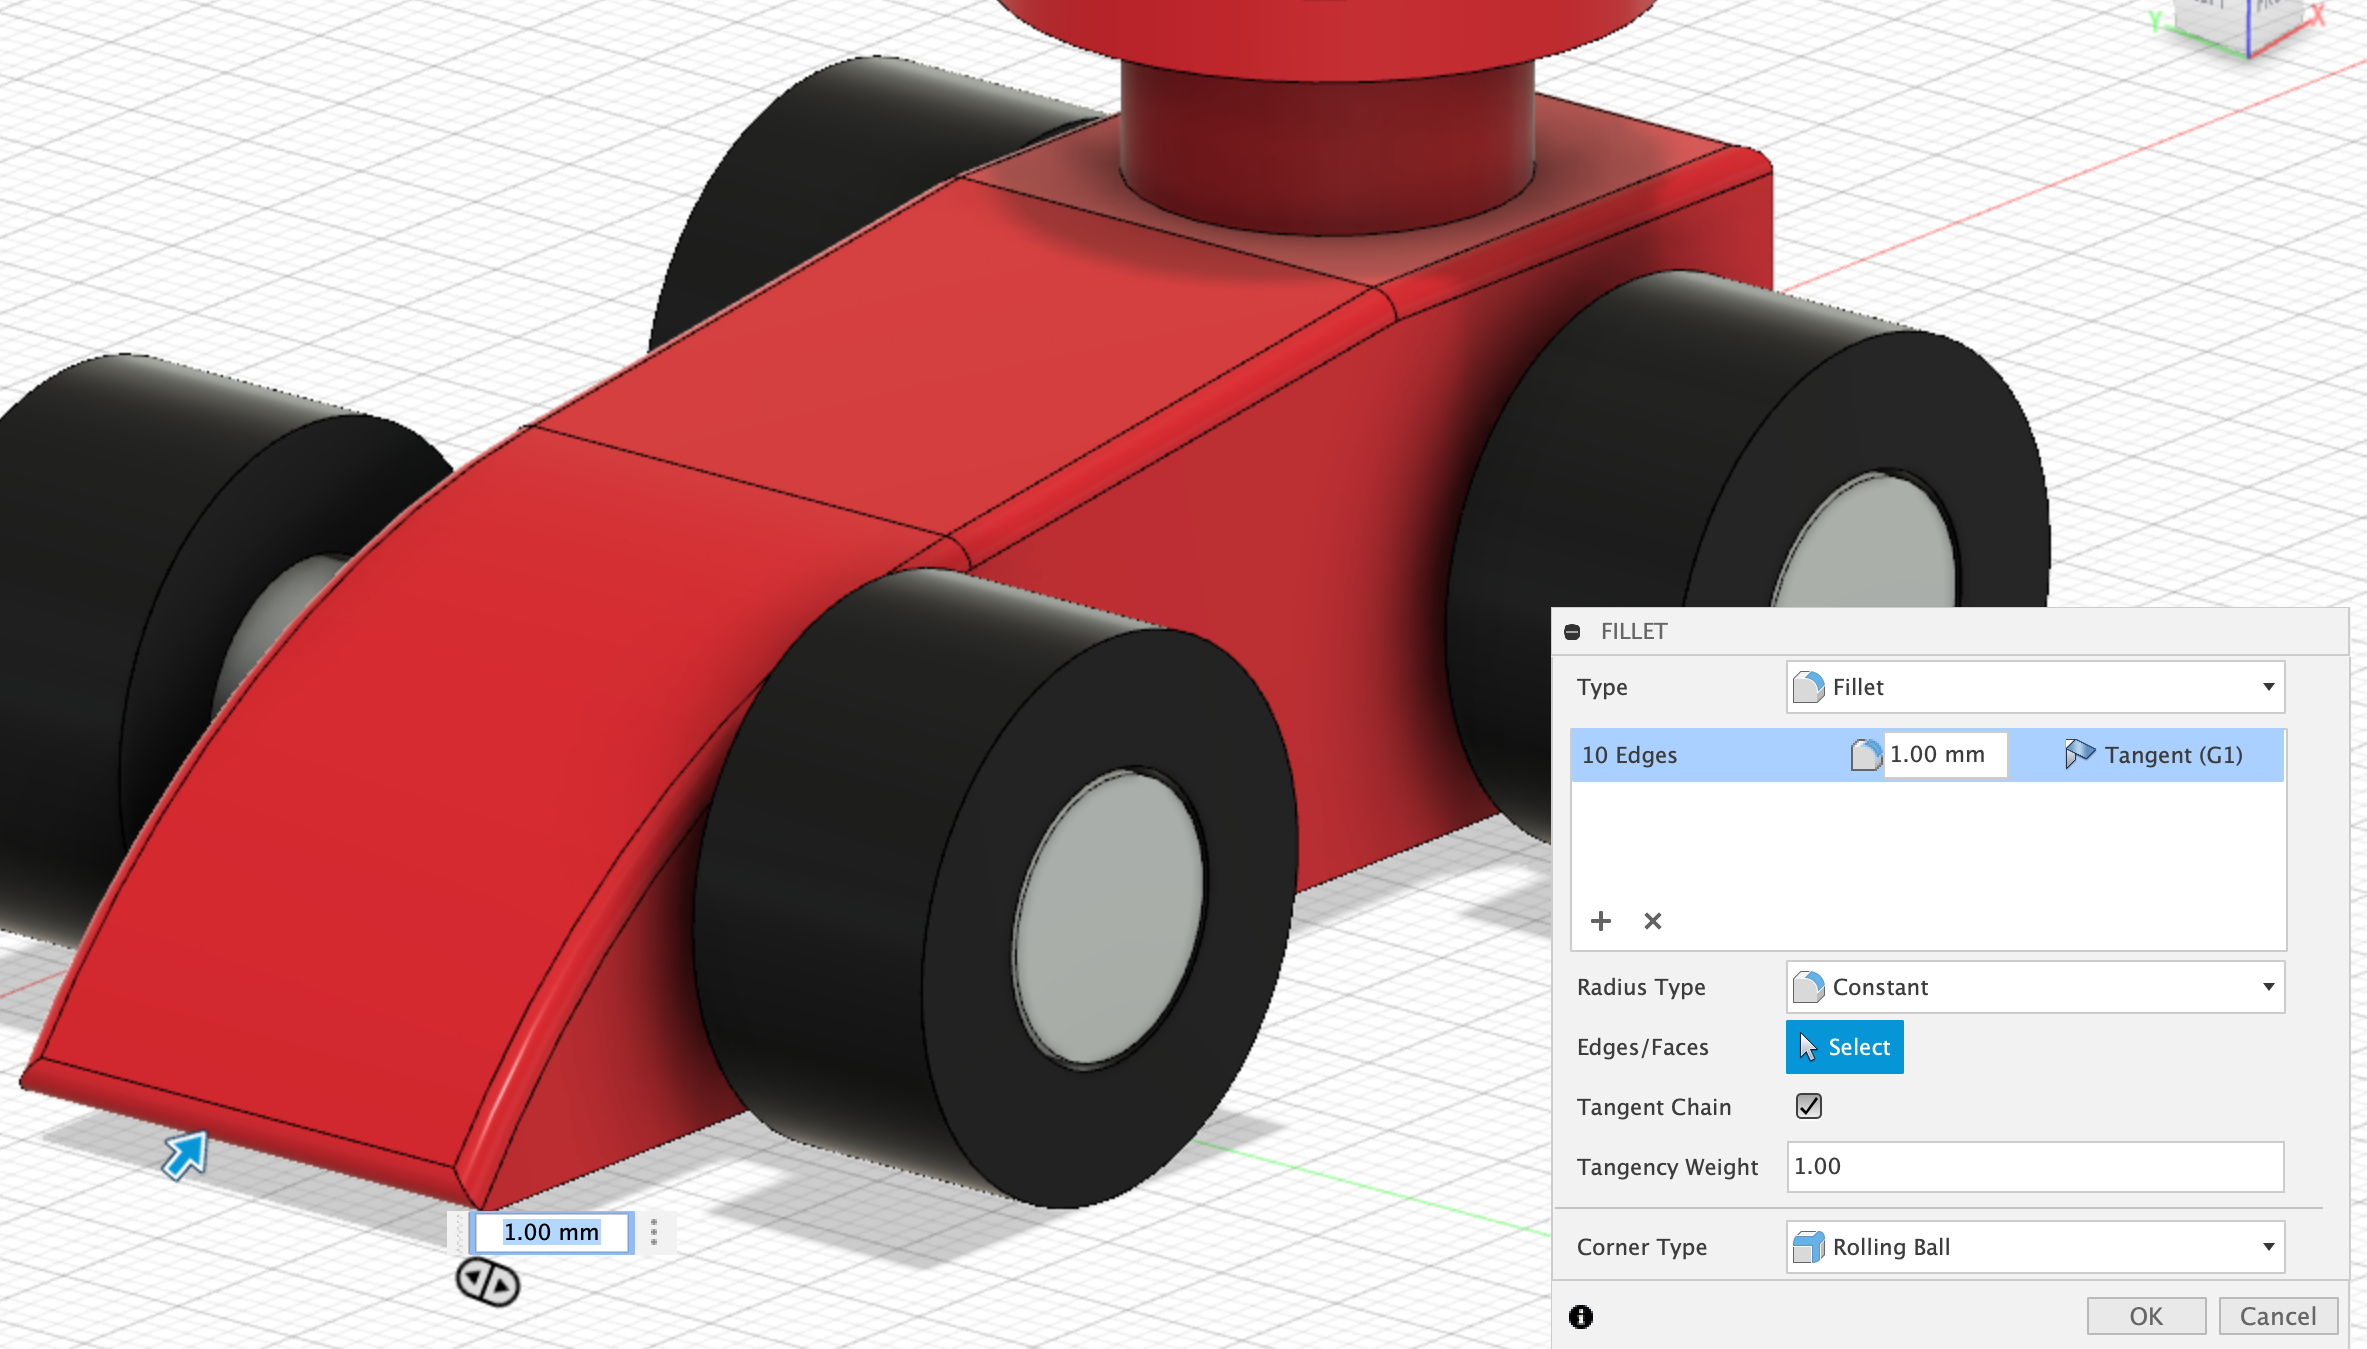The height and width of the screenshot is (1349, 2367).
Task: Open the Corner Type dropdown showing Rolling Ball
Action: tap(2035, 1247)
